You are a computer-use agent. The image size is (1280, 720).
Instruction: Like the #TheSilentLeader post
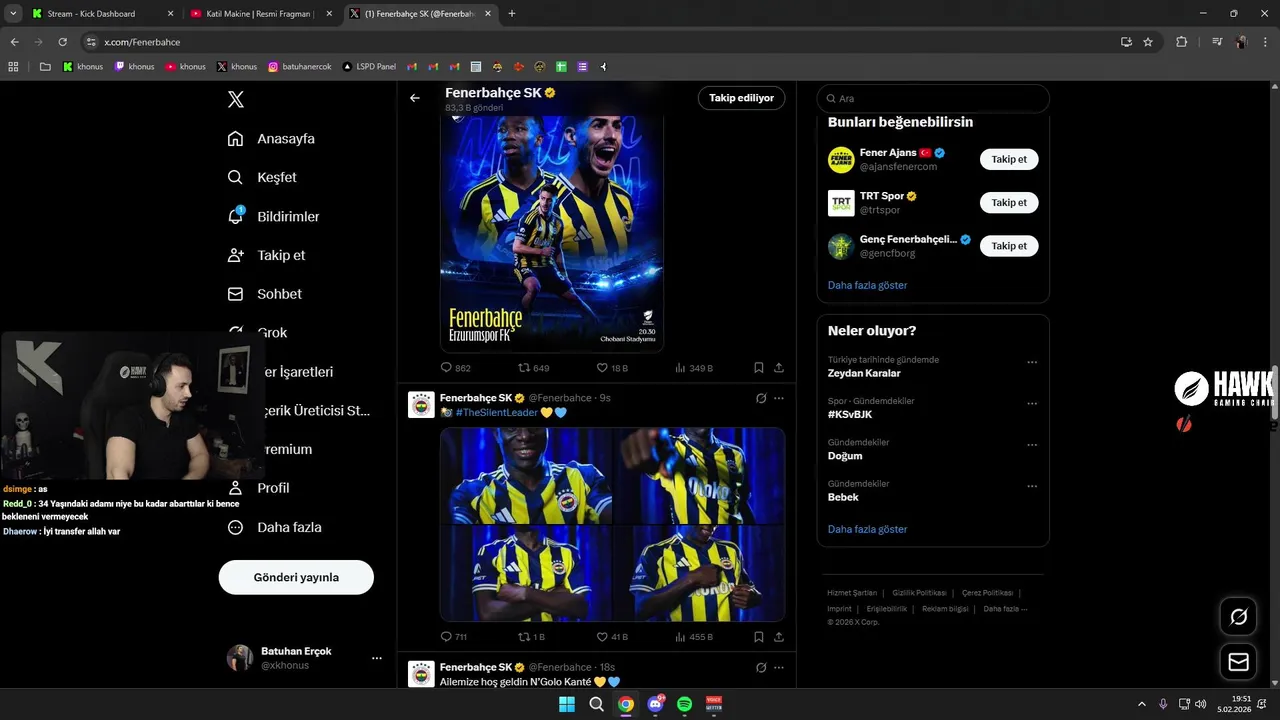(612, 636)
